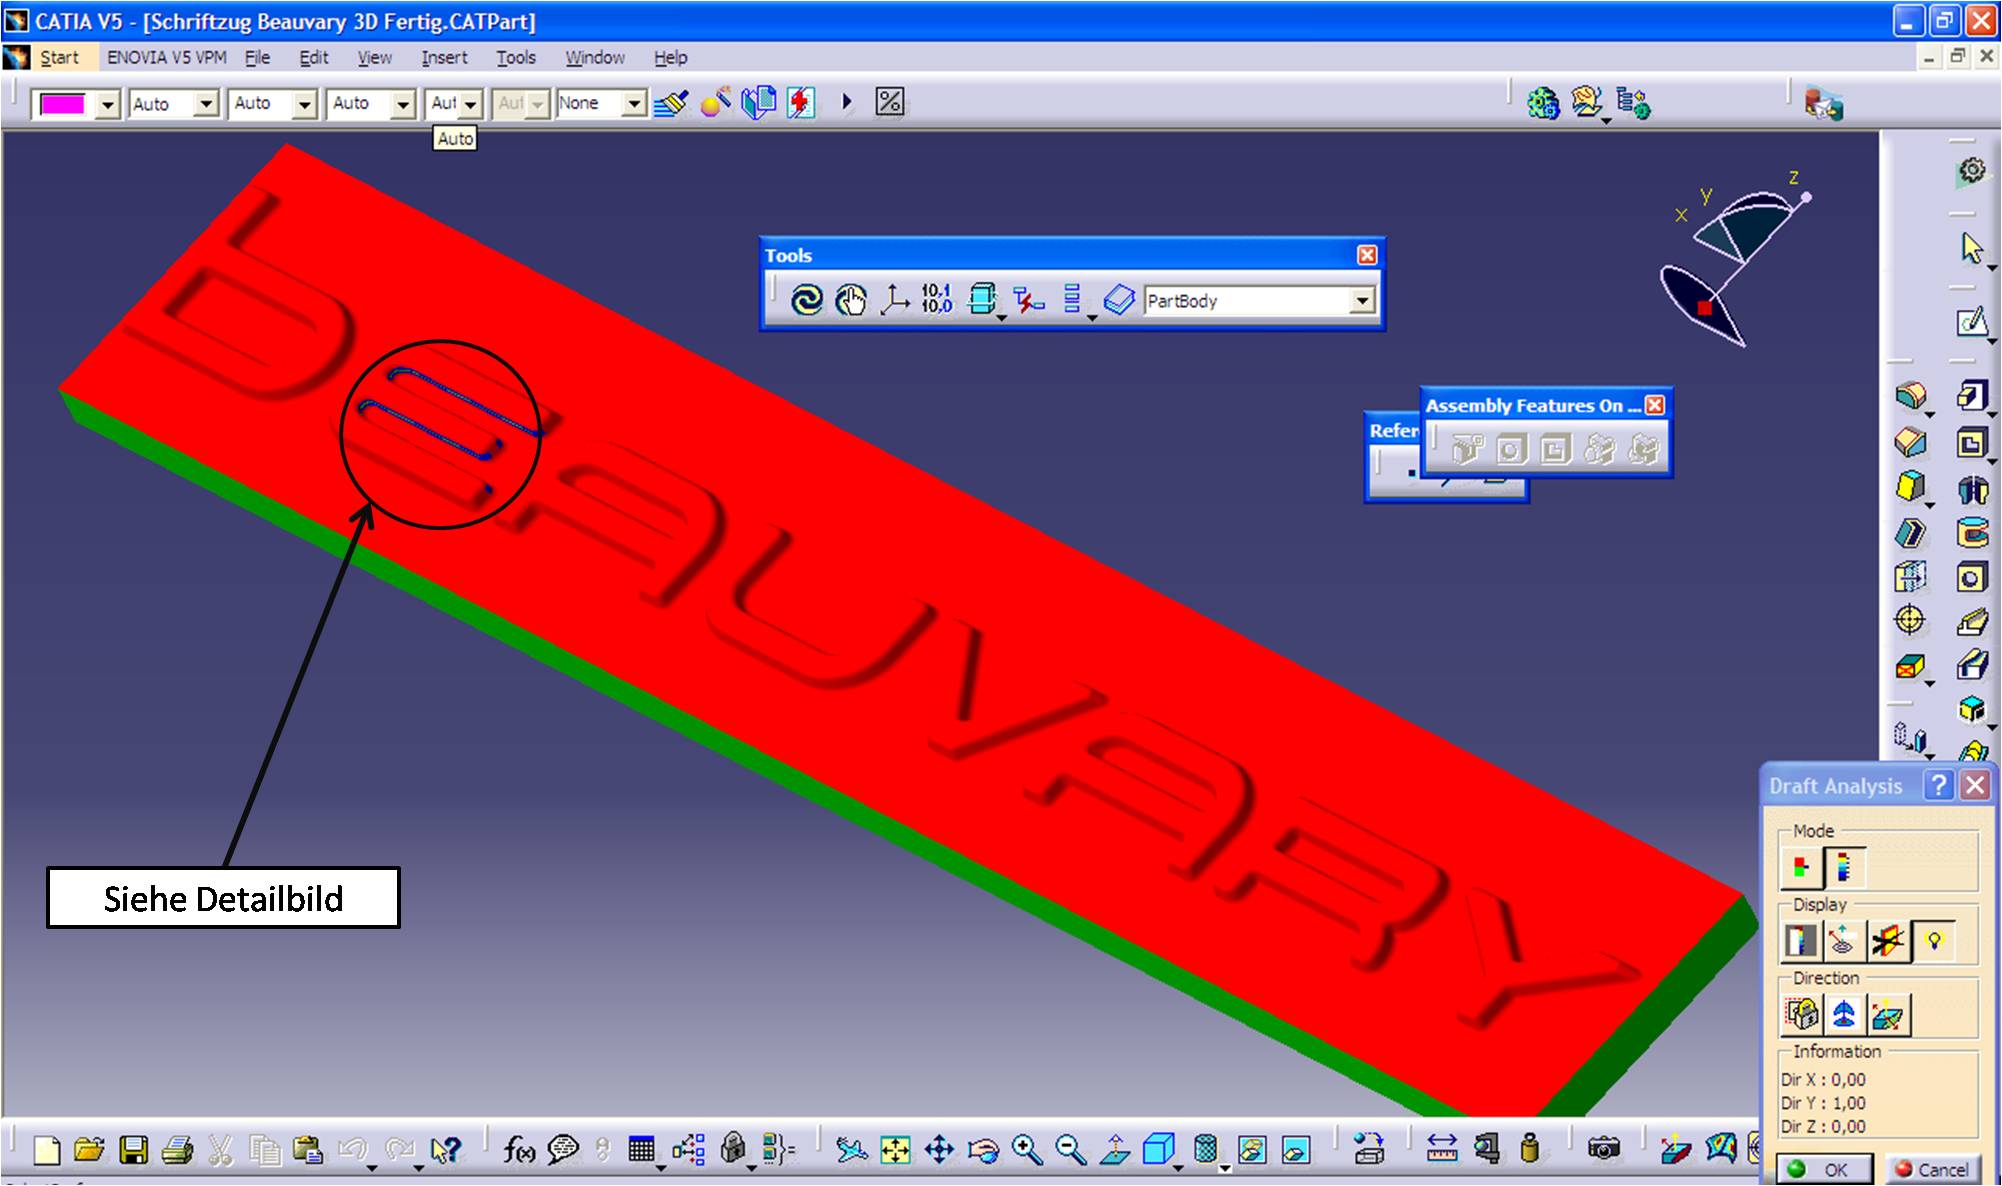Image resolution: width=2002 pixels, height=1186 pixels.
Task: Click the Draft Analysis help question mark button
Action: 1939,785
